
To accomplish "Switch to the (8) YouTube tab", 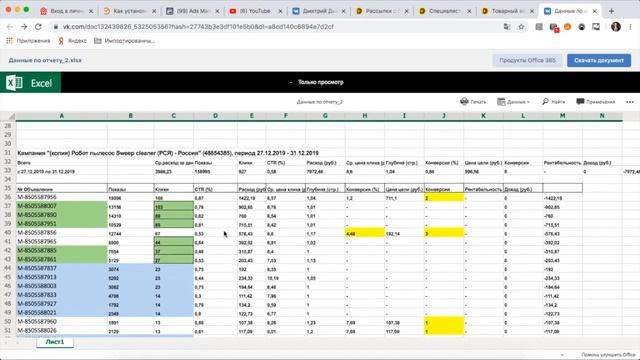I will 256,11.
